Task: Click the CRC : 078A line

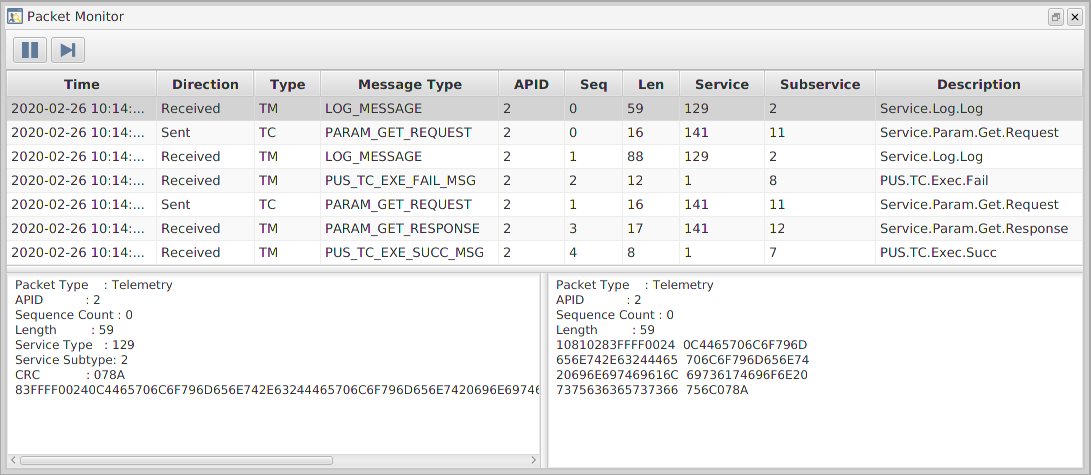Action: tap(68, 375)
